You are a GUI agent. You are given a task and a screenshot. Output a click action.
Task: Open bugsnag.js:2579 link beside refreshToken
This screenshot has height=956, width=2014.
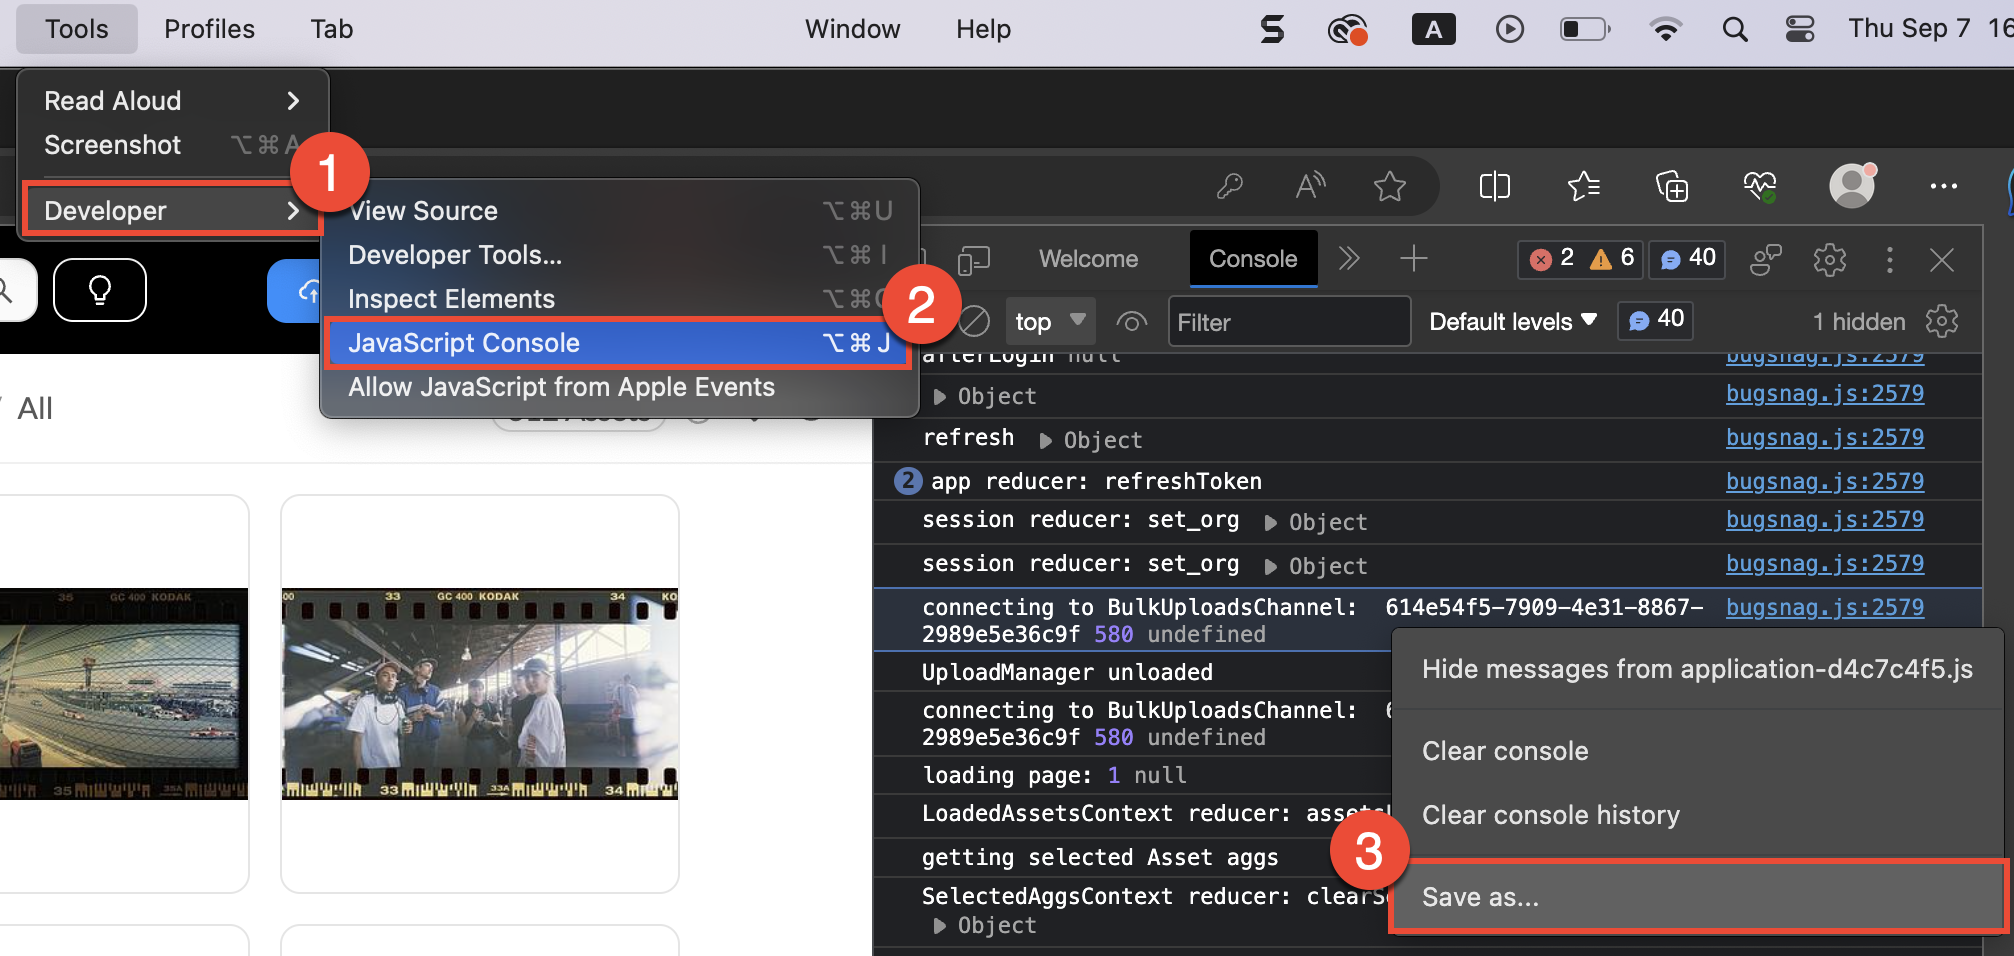click(x=1824, y=481)
